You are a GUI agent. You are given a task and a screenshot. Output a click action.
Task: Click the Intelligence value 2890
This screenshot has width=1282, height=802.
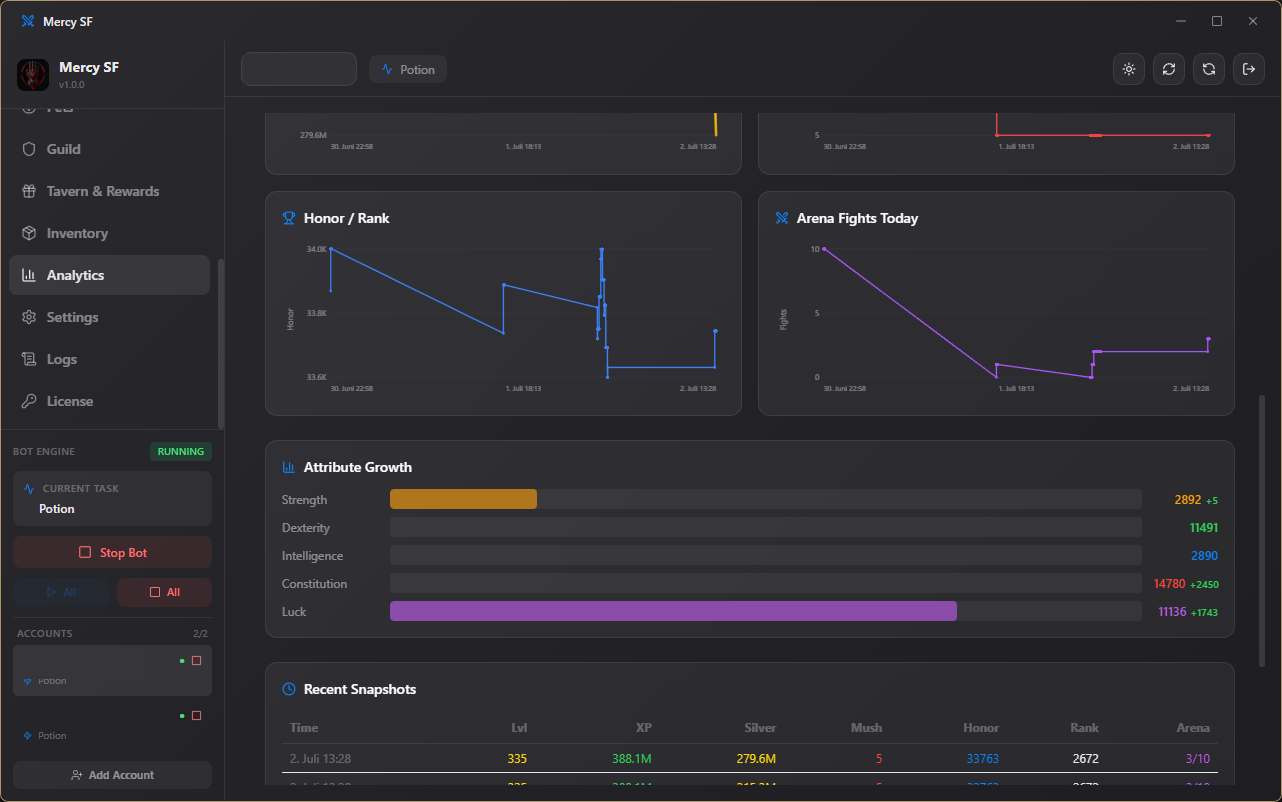coord(1204,556)
